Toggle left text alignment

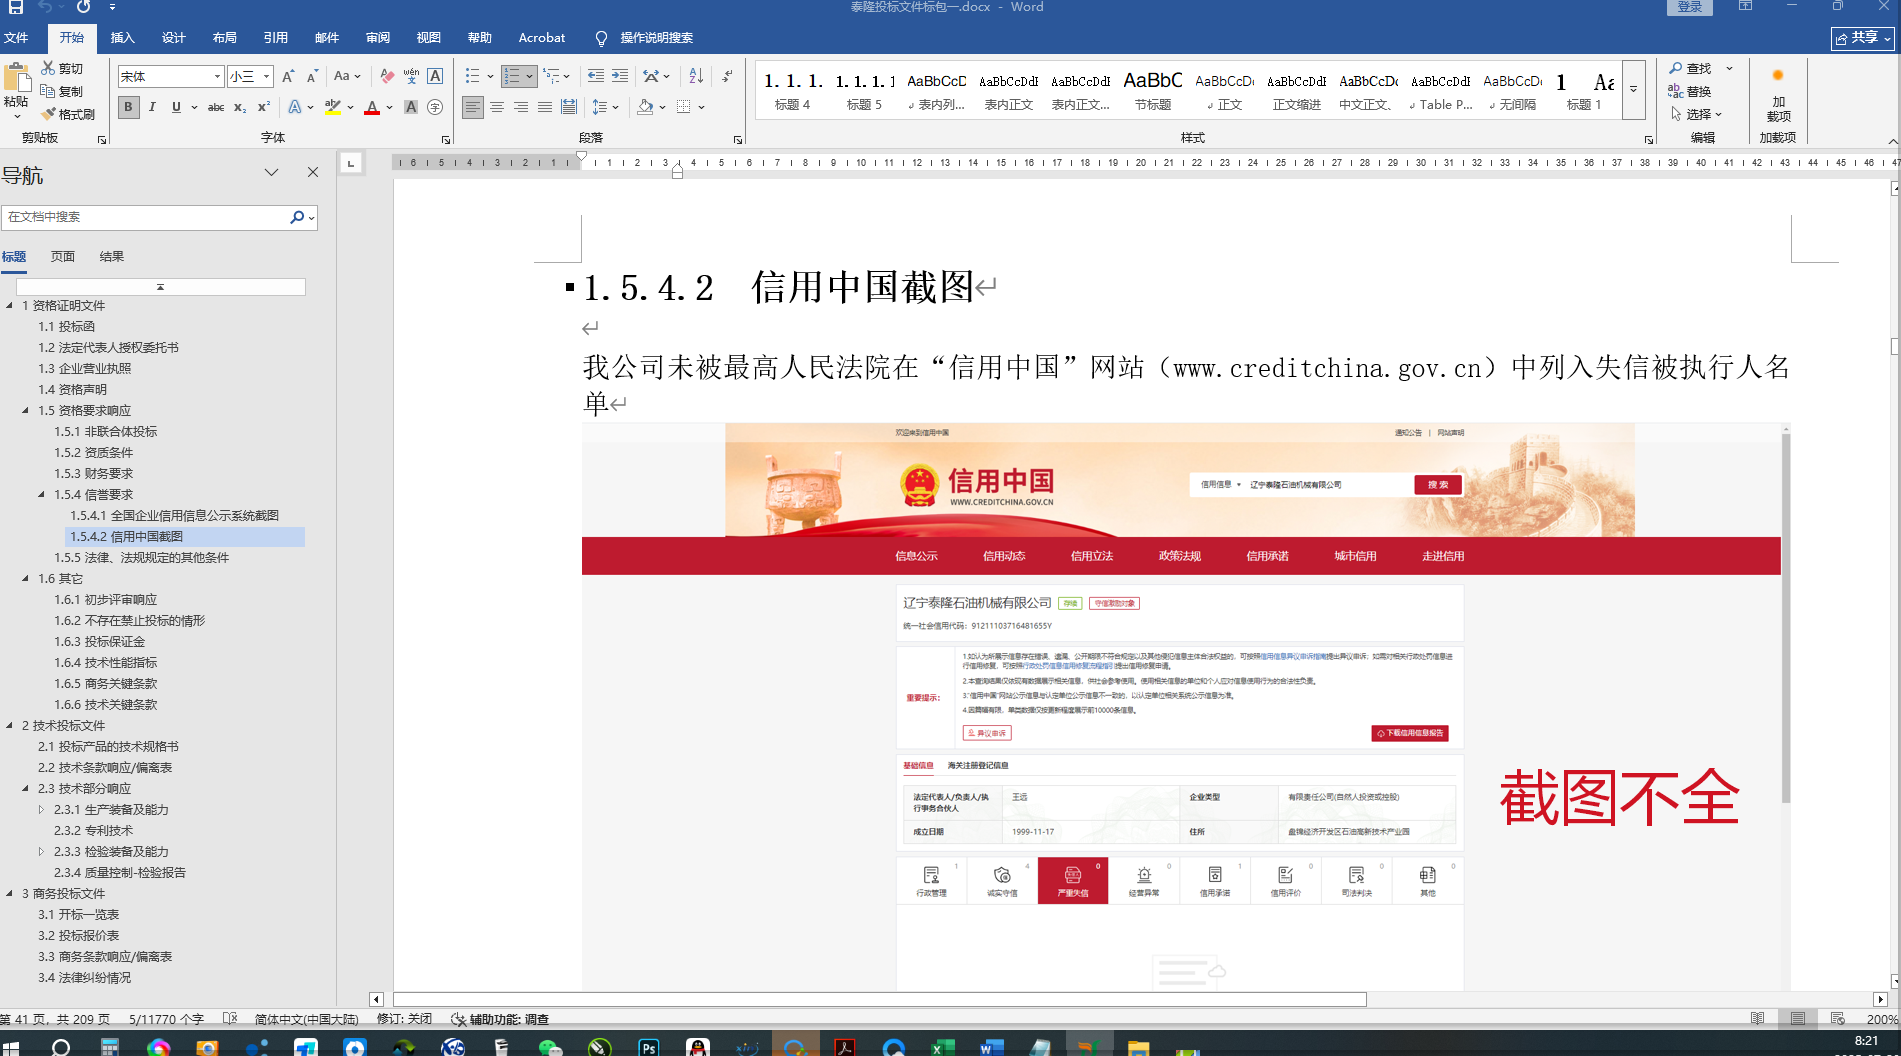coord(473,107)
